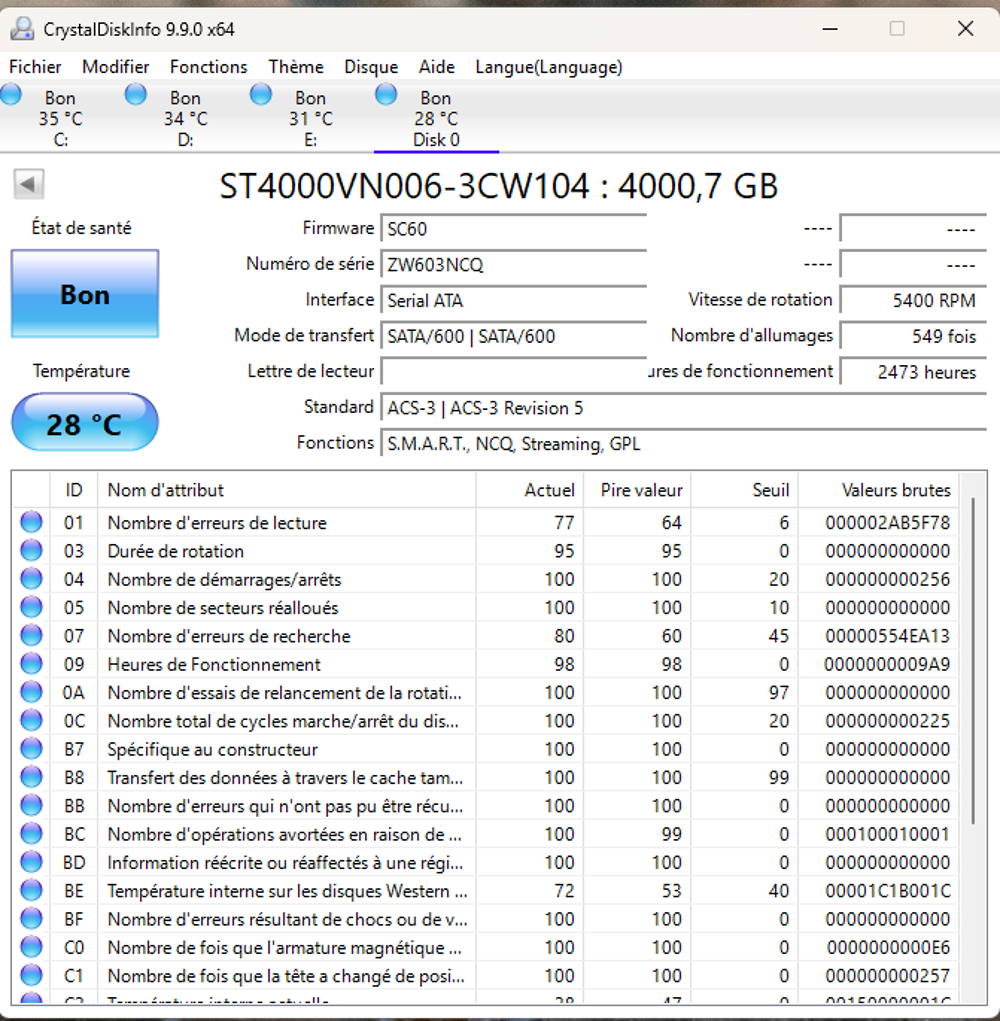The height and width of the screenshot is (1021, 1000).
Task: Click the 28 °C temperature button
Action: click(85, 423)
